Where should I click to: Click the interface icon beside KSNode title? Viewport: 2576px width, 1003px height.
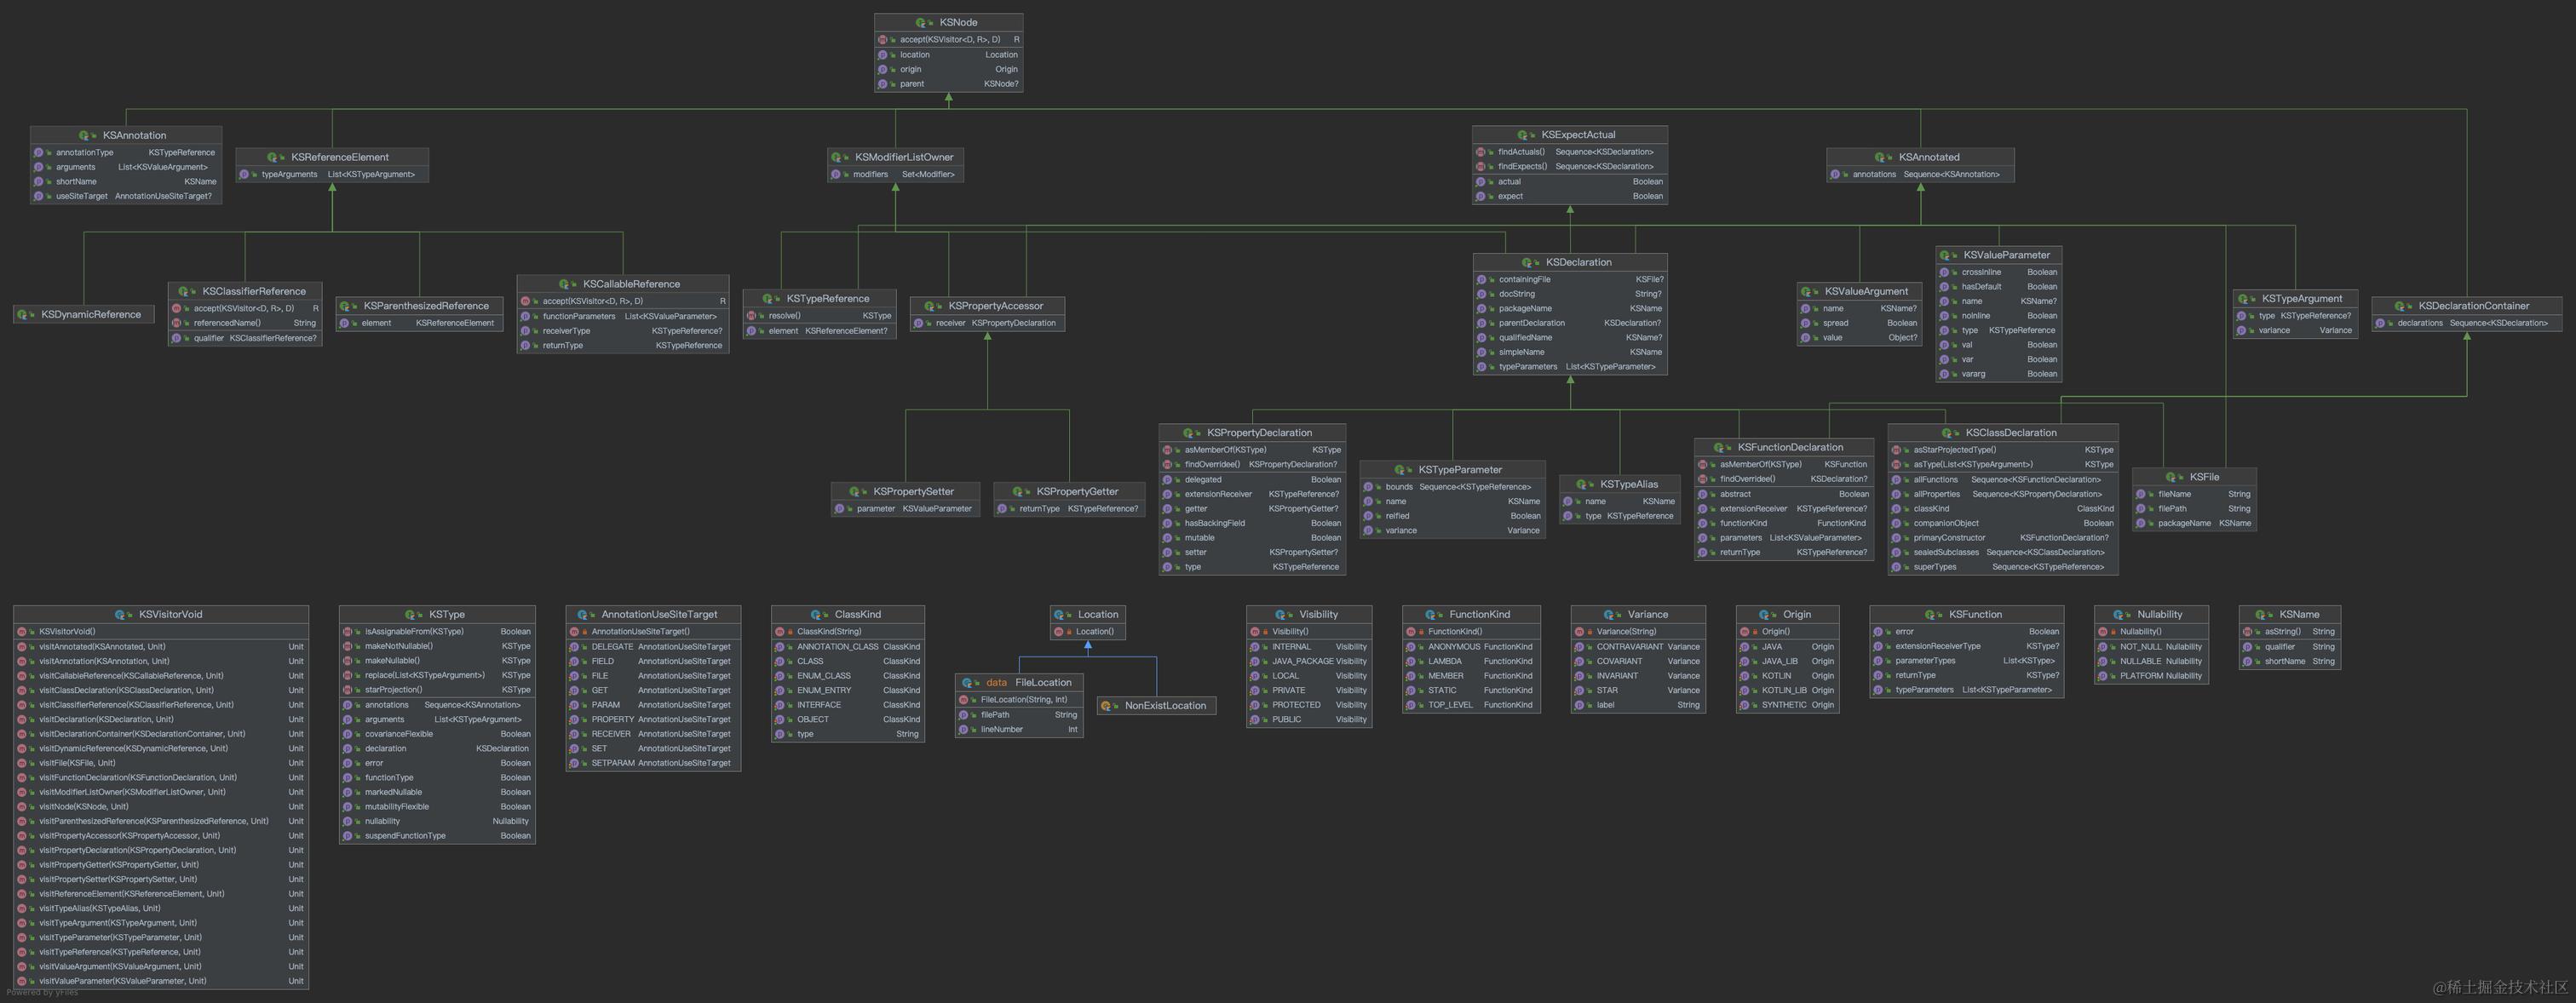(921, 22)
